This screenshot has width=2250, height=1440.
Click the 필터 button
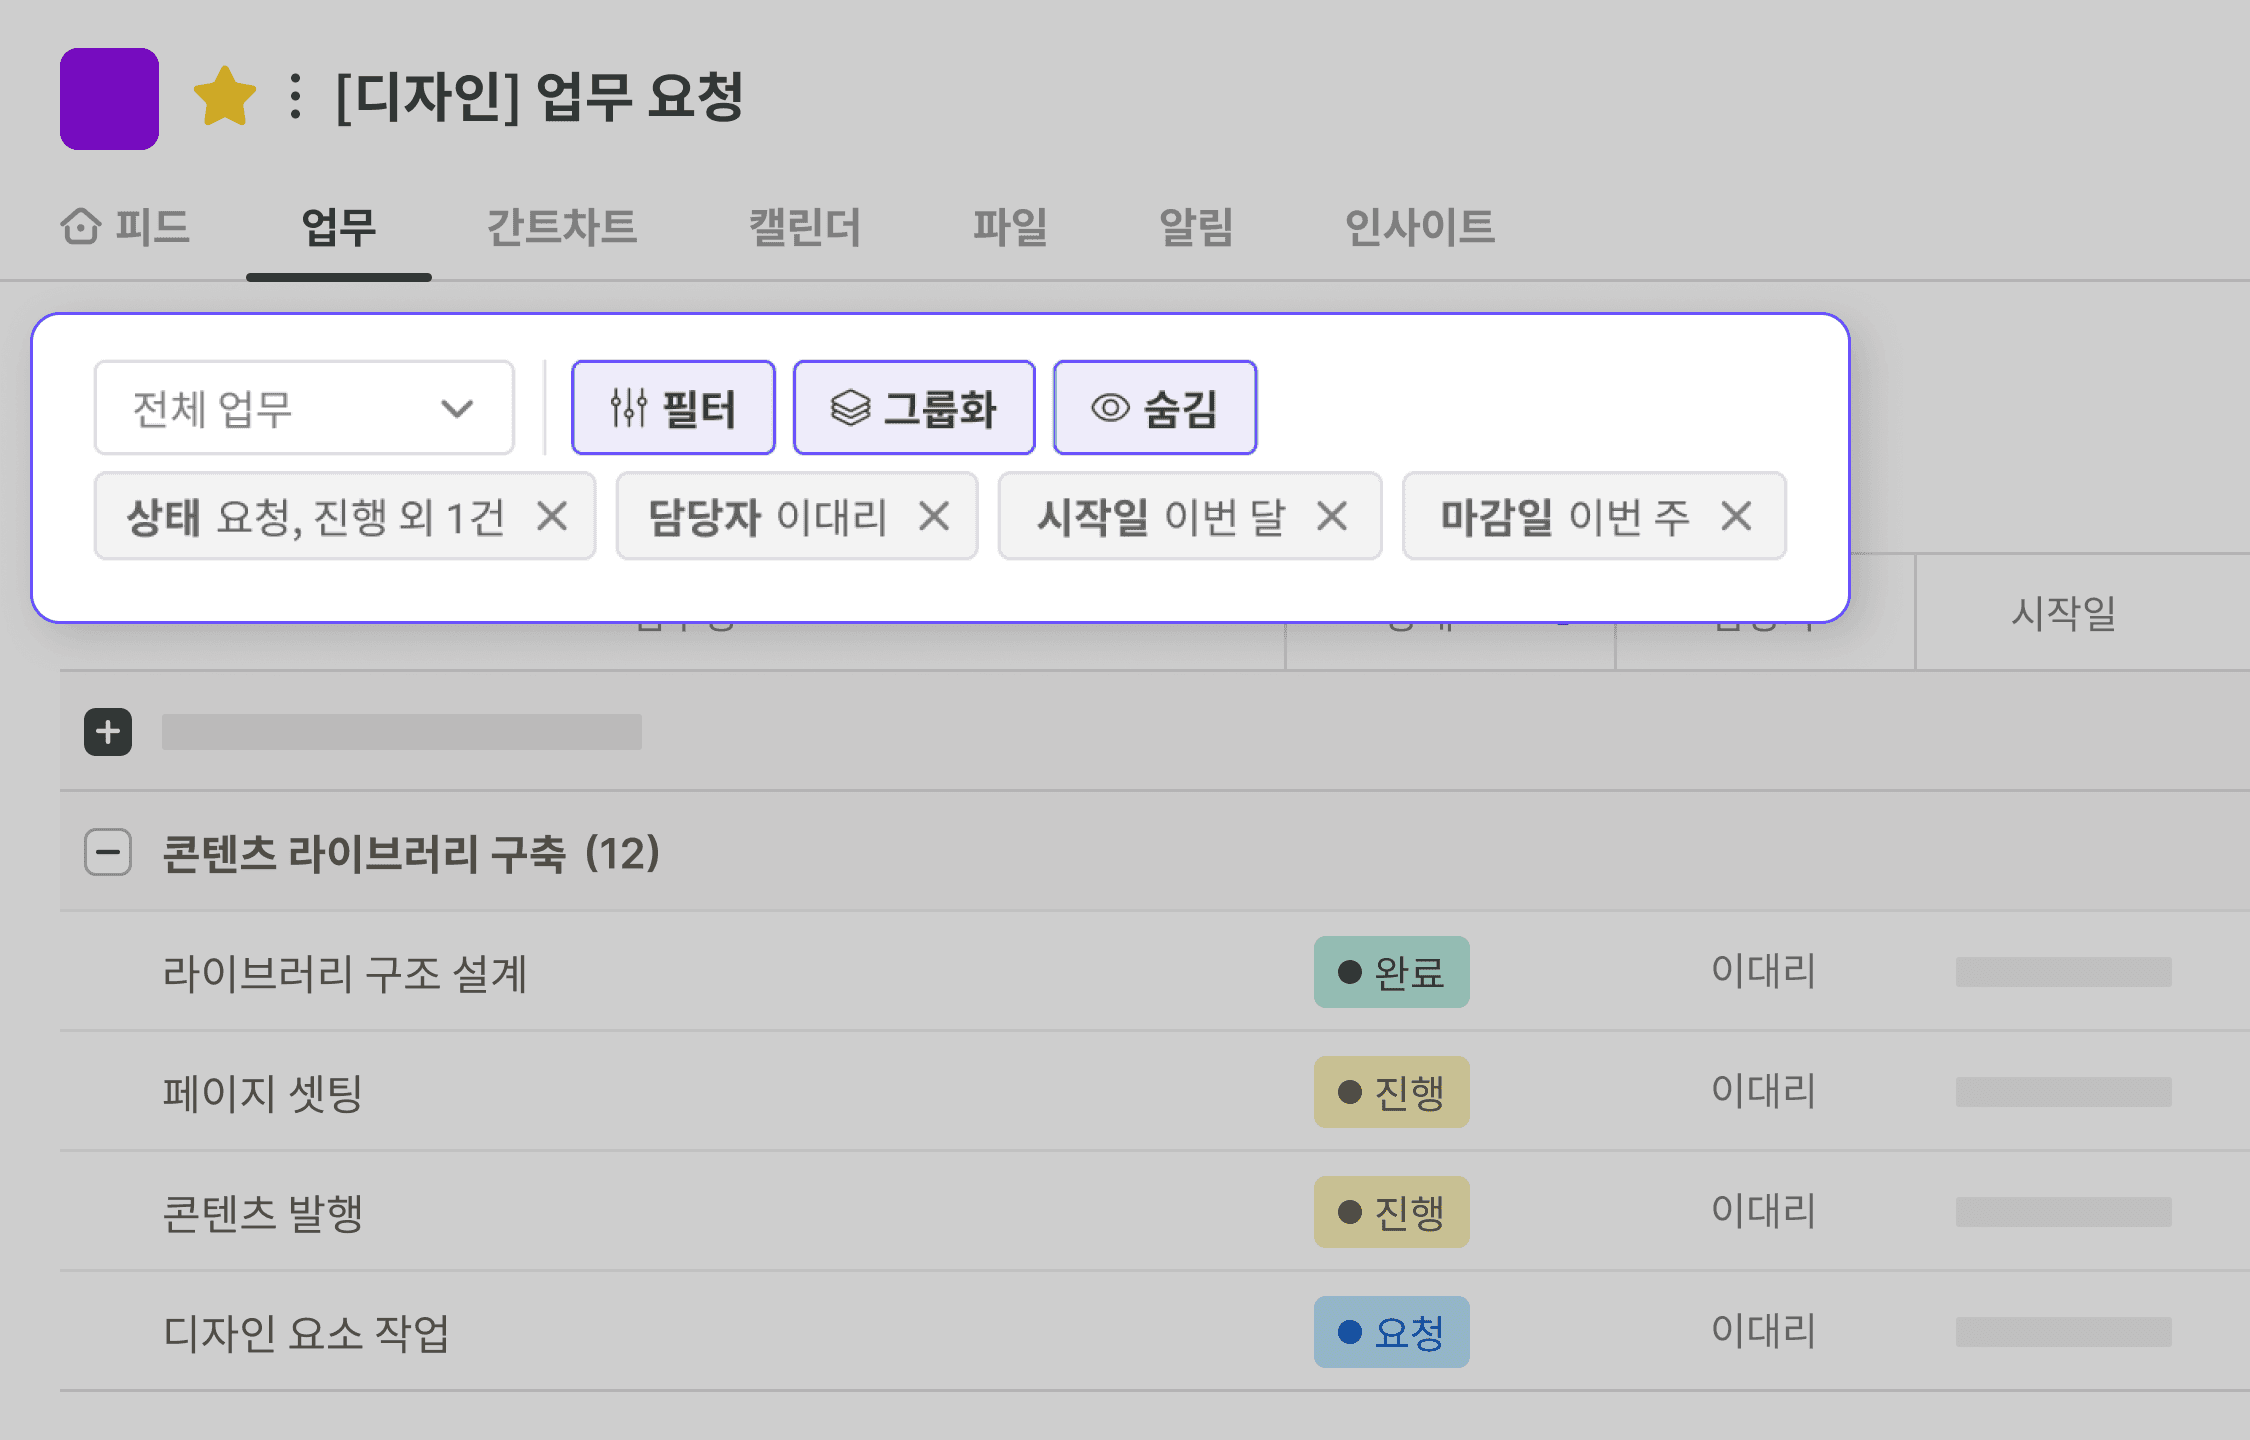(673, 408)
